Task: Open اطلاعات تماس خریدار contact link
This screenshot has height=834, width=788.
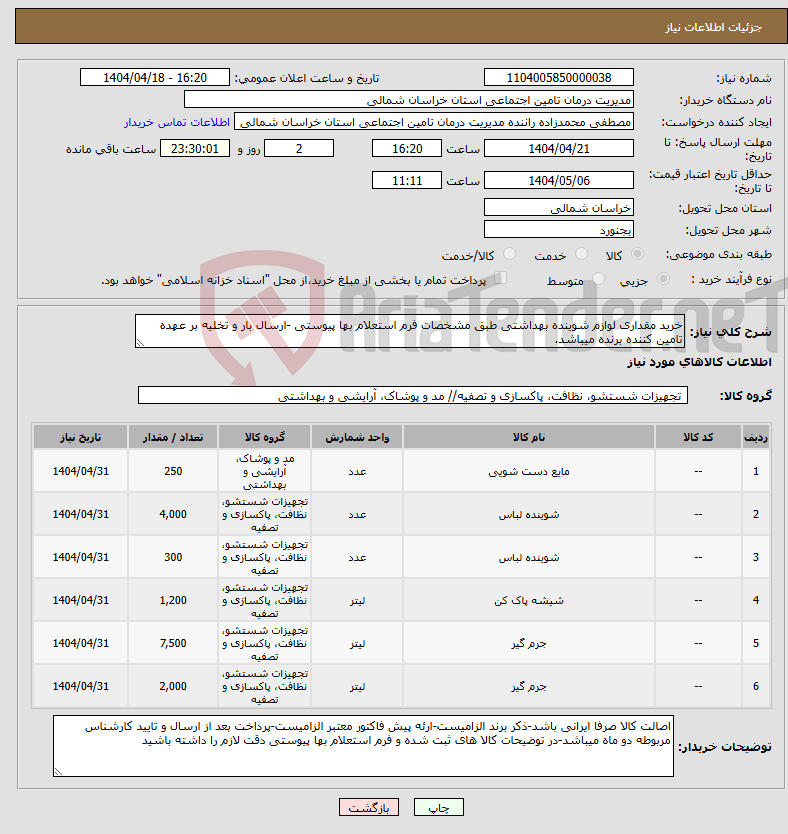Action: point(177,122)
